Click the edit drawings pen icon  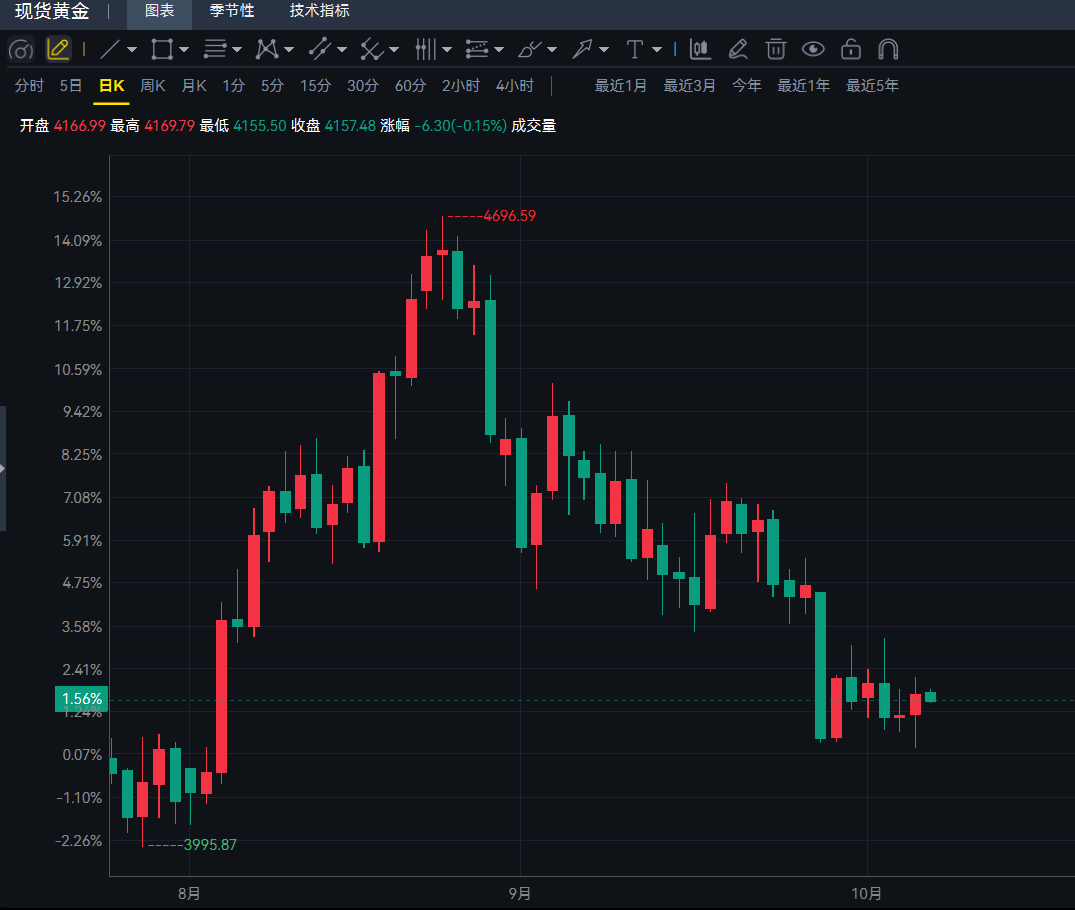[x=738, y=49]
